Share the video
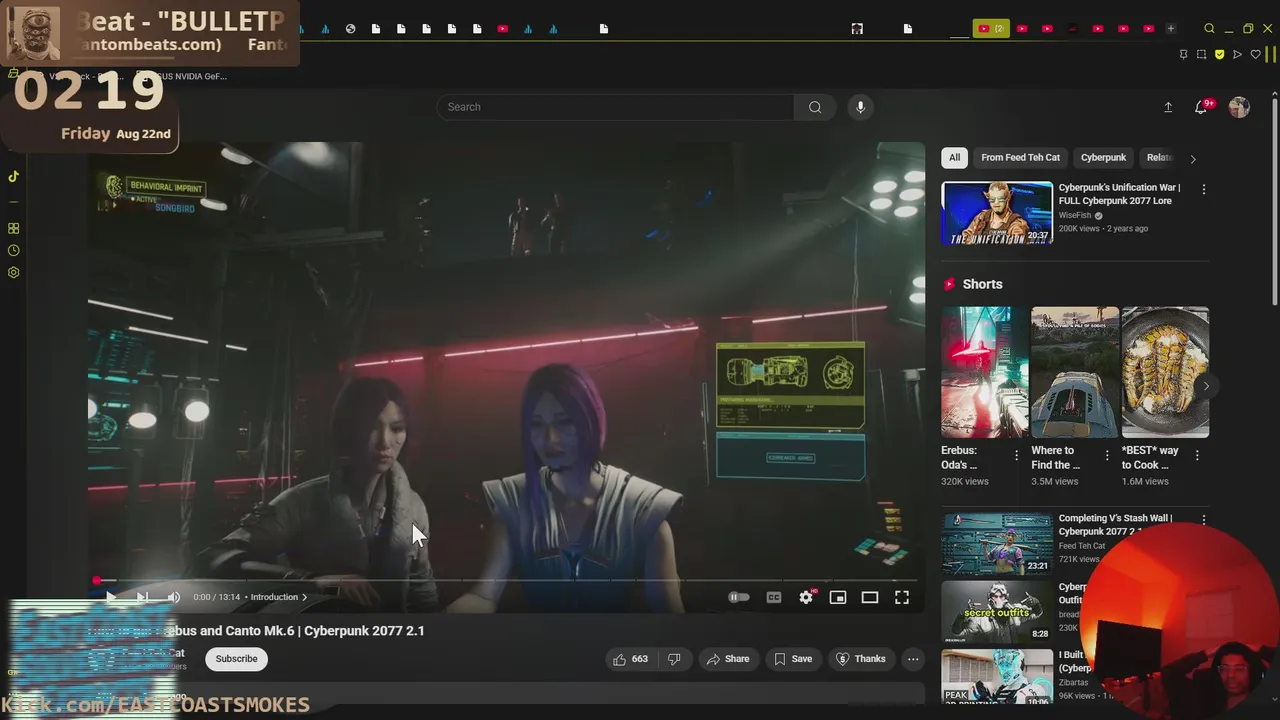The height and width of the screenshot is (720, 1280). pos(727,659)
